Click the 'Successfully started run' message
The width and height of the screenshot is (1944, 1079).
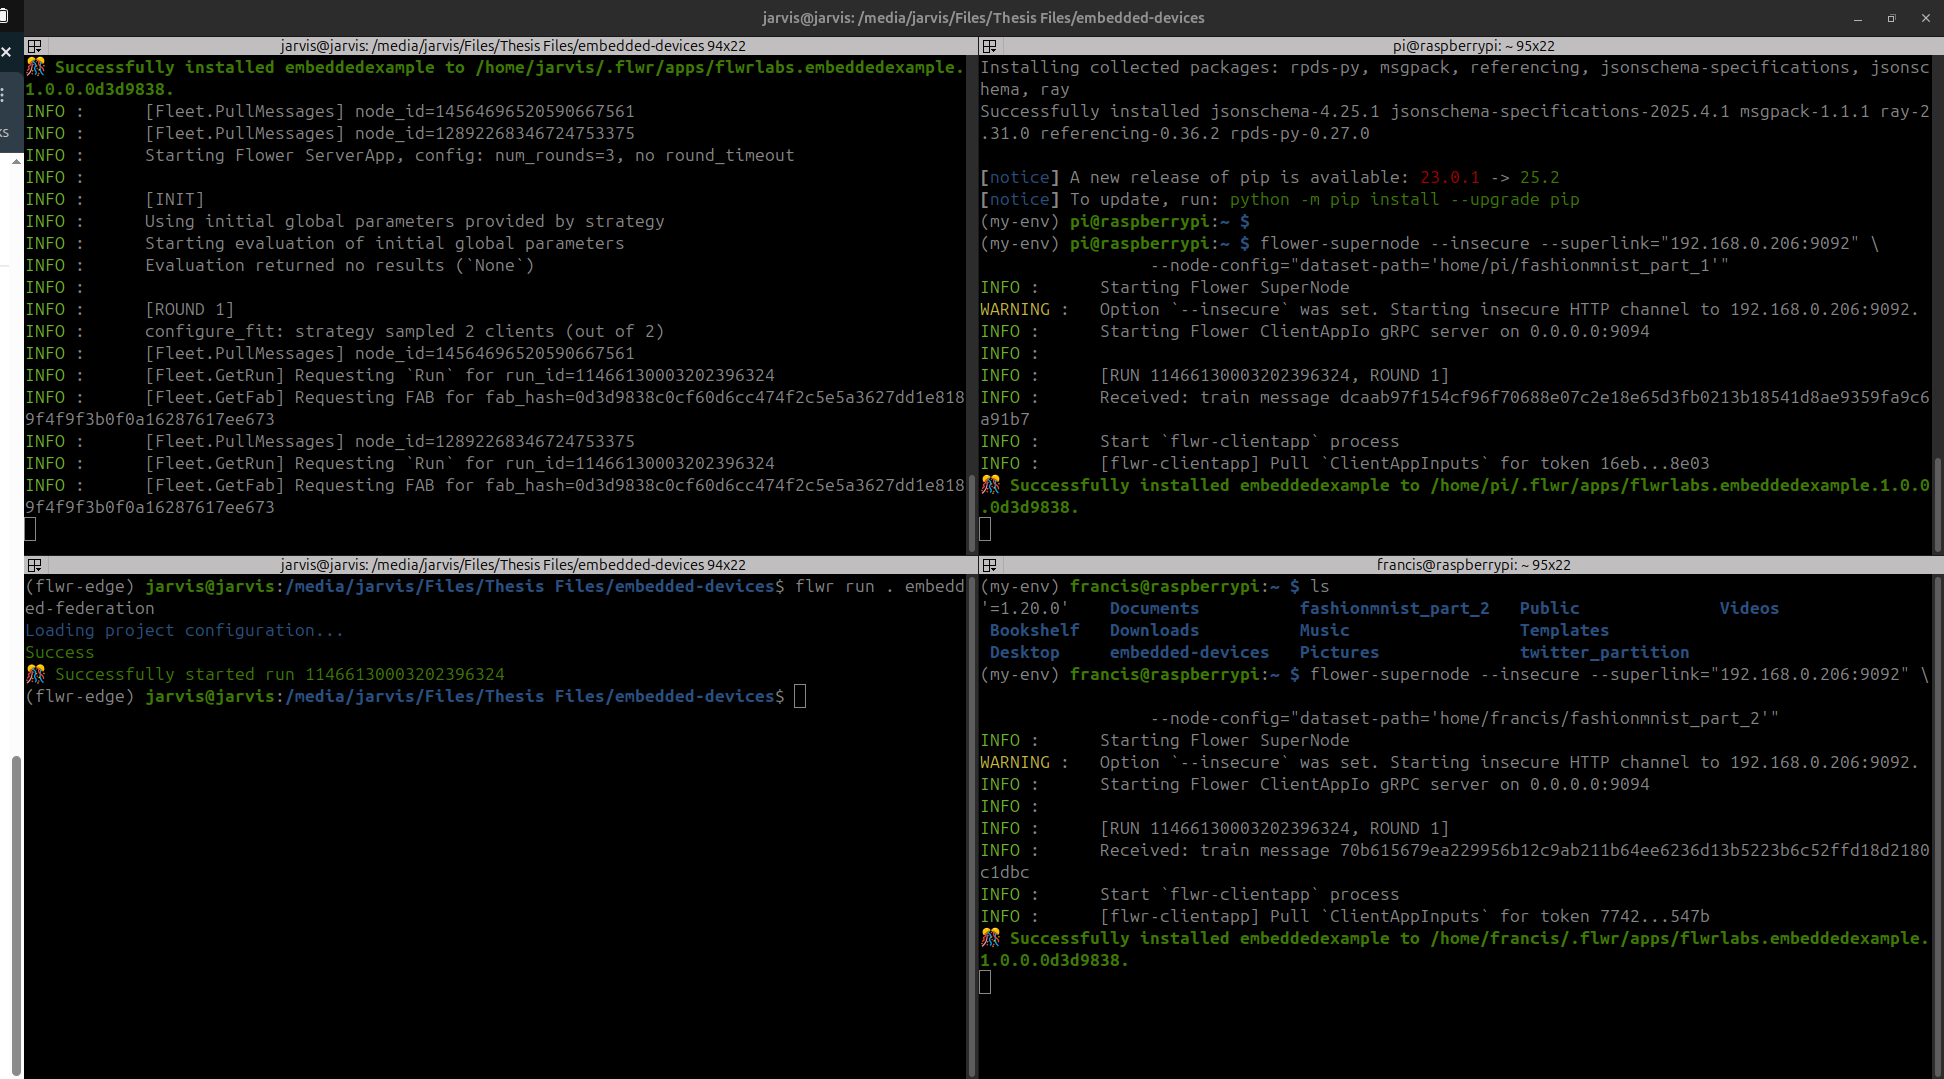pyautogui.click(x=279, y=674)
